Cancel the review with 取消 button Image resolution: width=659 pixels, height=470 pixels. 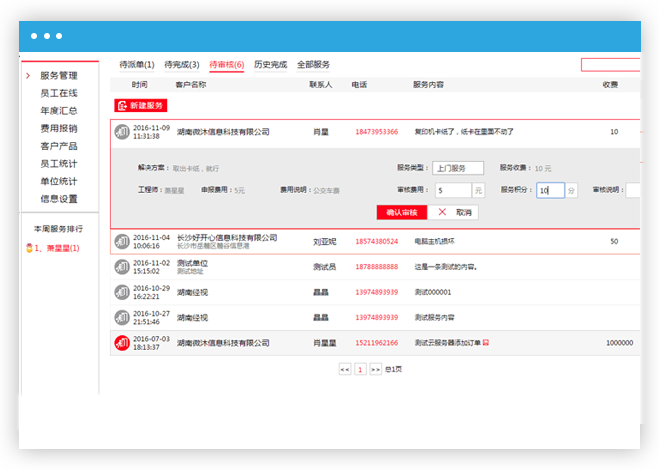point(456,212)
